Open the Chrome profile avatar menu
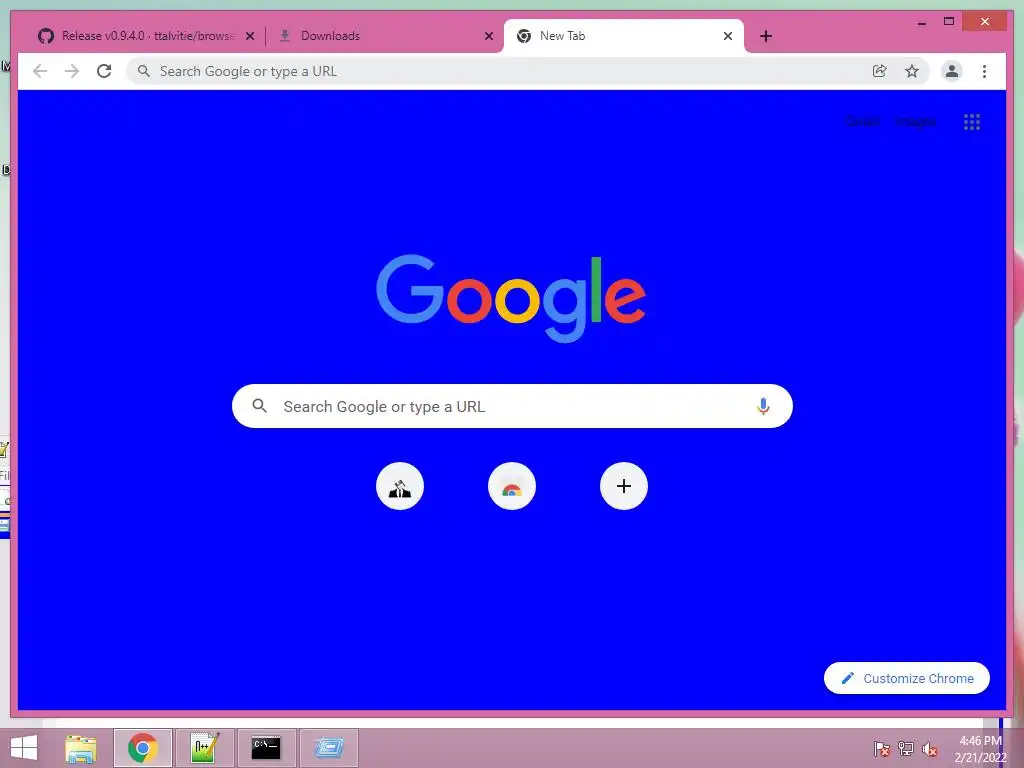This screenshot has height=768, width=1024. [x=952, y=71]
